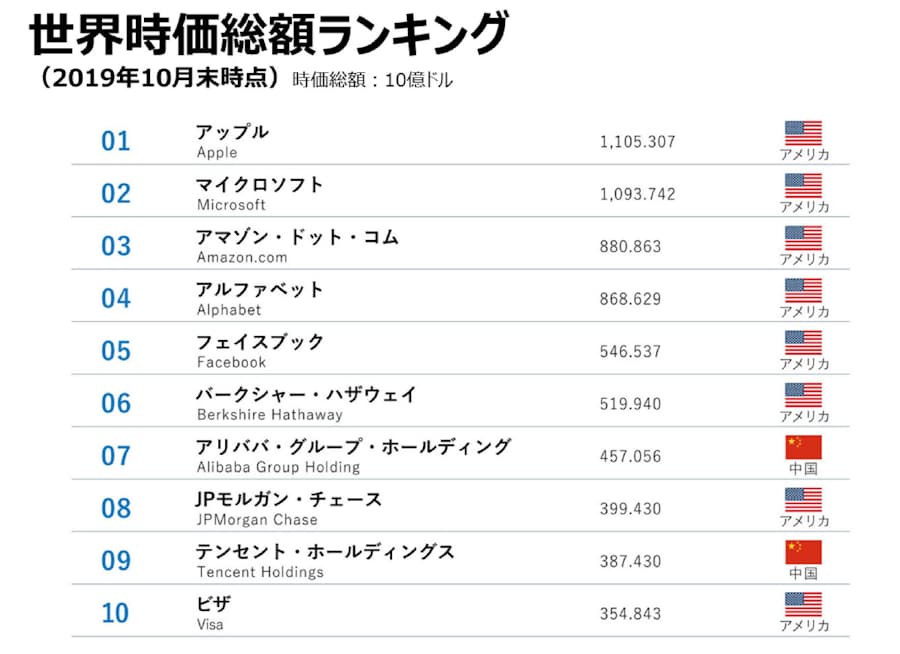Screen dimensions: 900x654
Task: Click the China flag beside Tencent Holdings
Action: click(803, 552)
